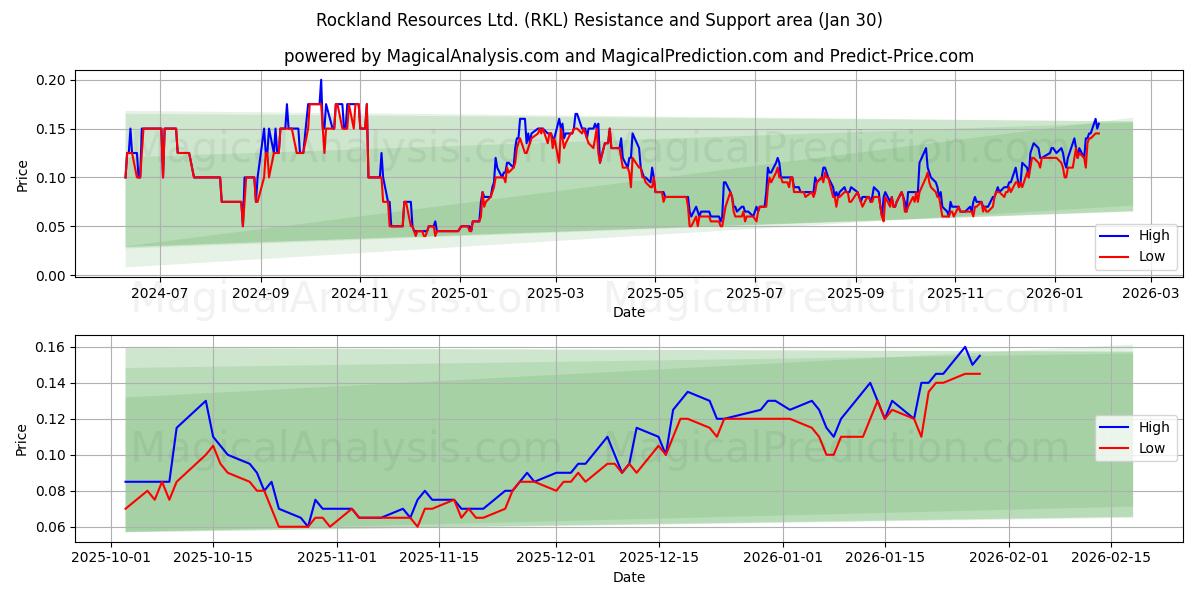Click the '0.20' y-axis tick label
Screen dimensions: 1200x600
51,80
